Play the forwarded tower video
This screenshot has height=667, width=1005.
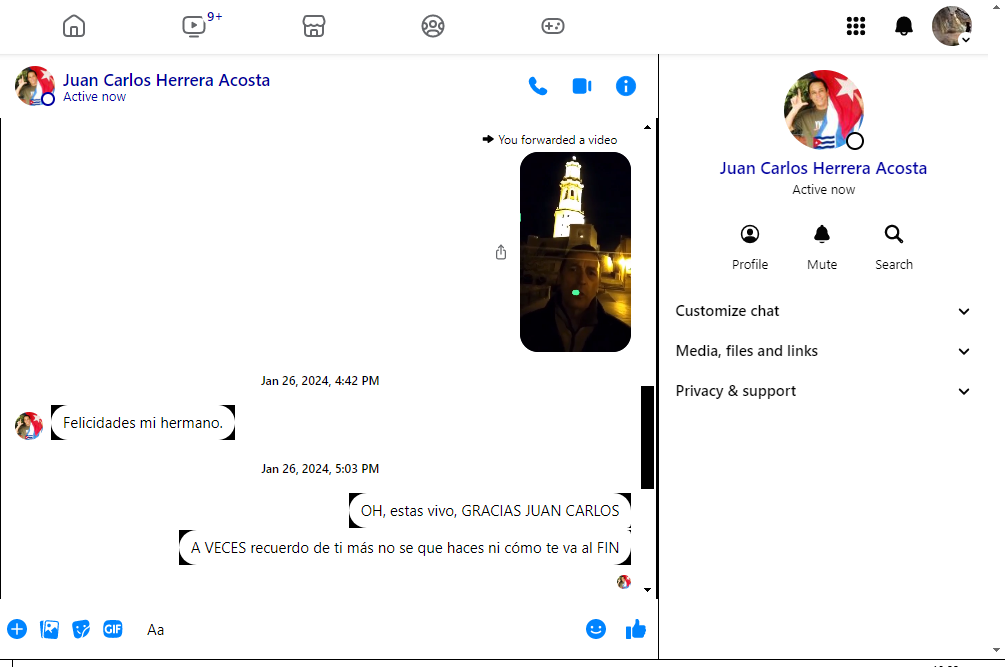coord(575,252)
